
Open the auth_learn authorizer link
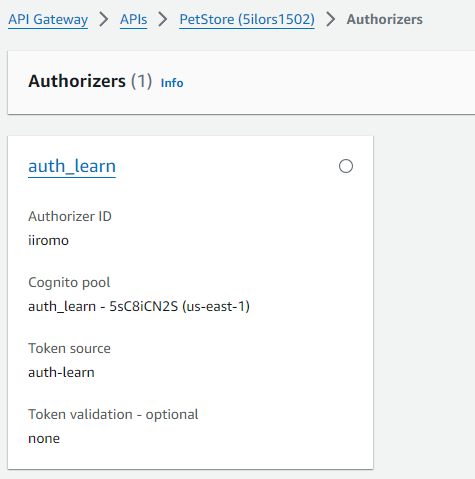[72, 166]
